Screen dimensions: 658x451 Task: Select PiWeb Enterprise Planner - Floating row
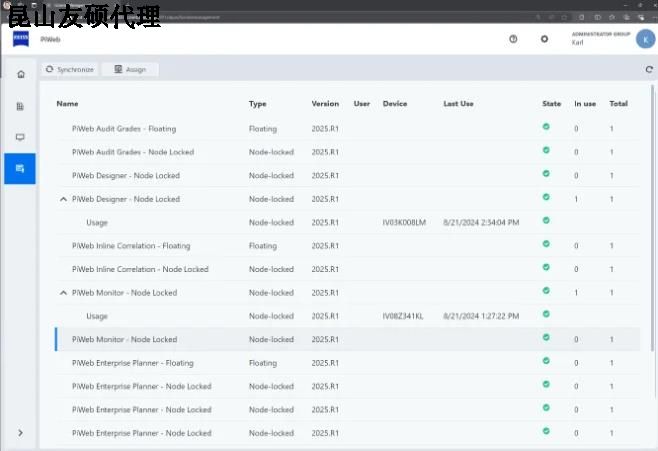tap(348, 363)
